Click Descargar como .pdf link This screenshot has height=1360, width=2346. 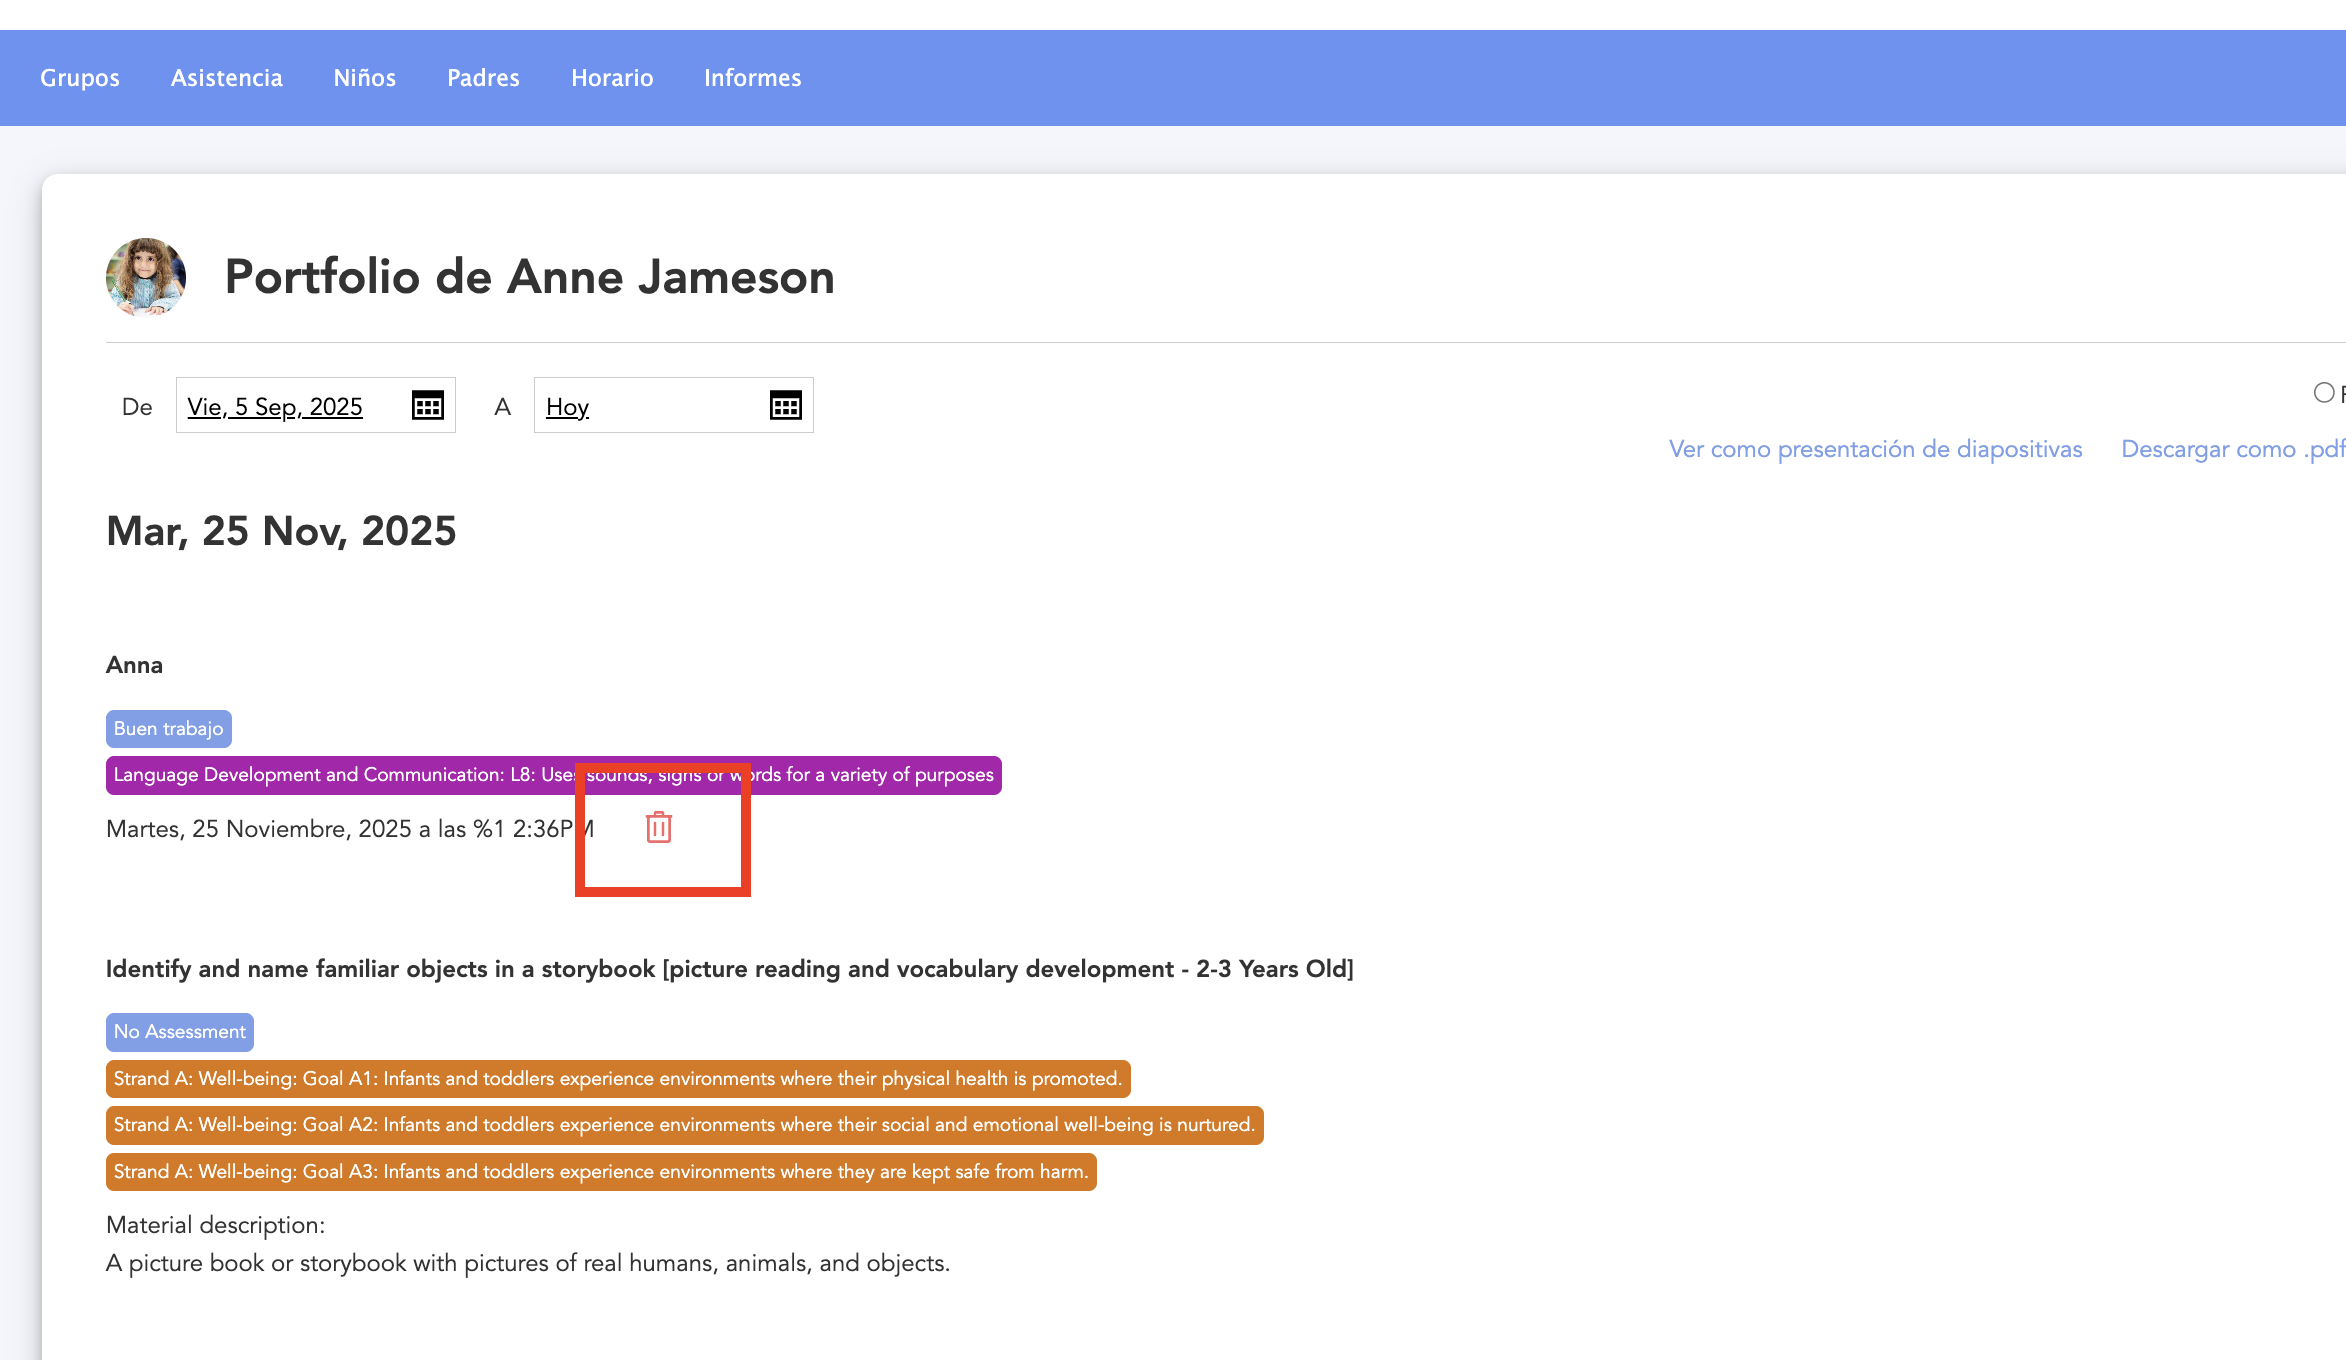(x=2232, y=449)
